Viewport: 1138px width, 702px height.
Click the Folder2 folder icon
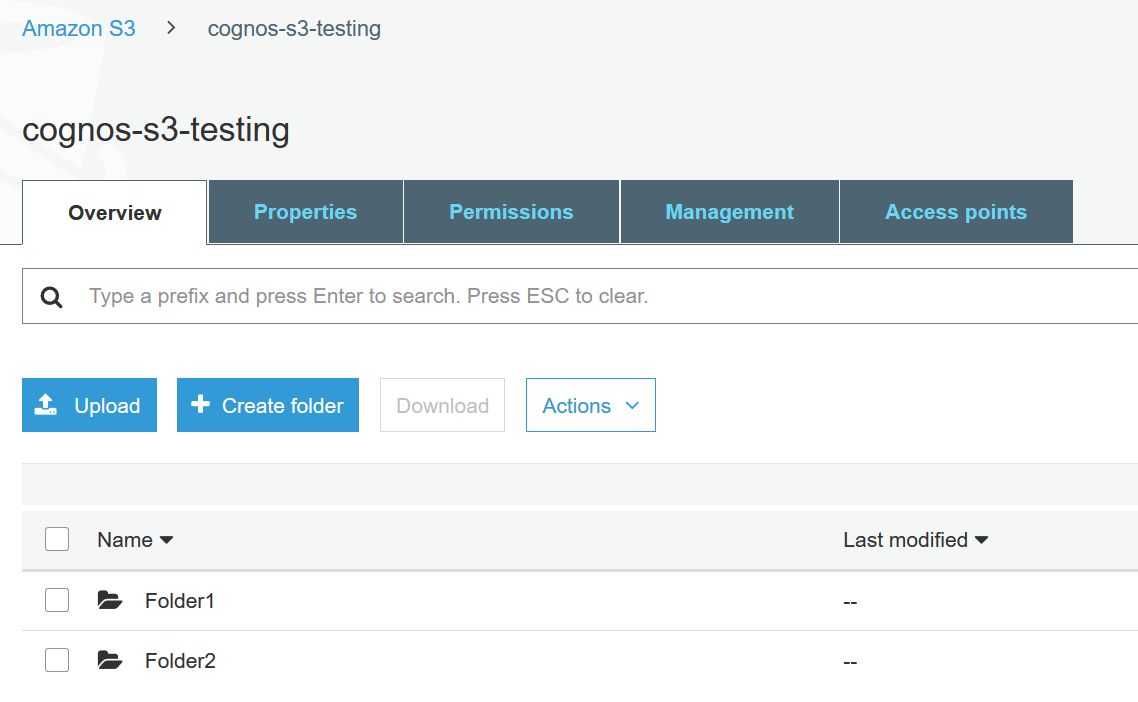point(110,660)
